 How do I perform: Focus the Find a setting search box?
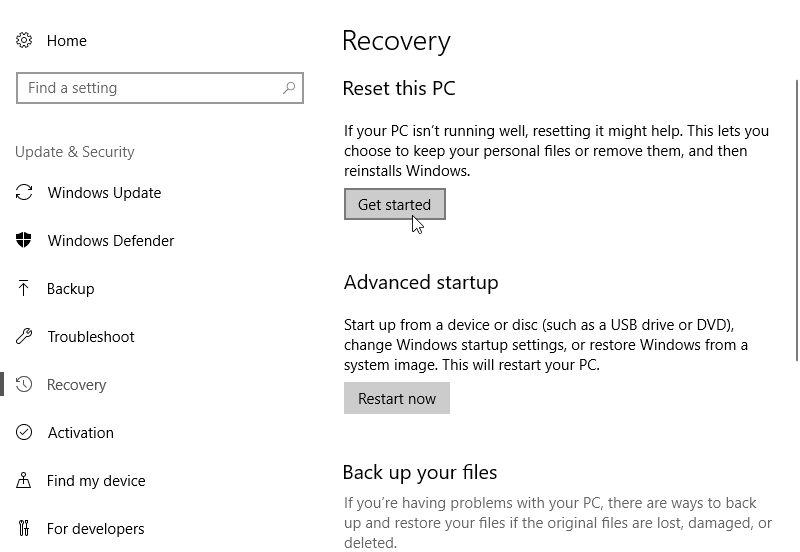150,88
